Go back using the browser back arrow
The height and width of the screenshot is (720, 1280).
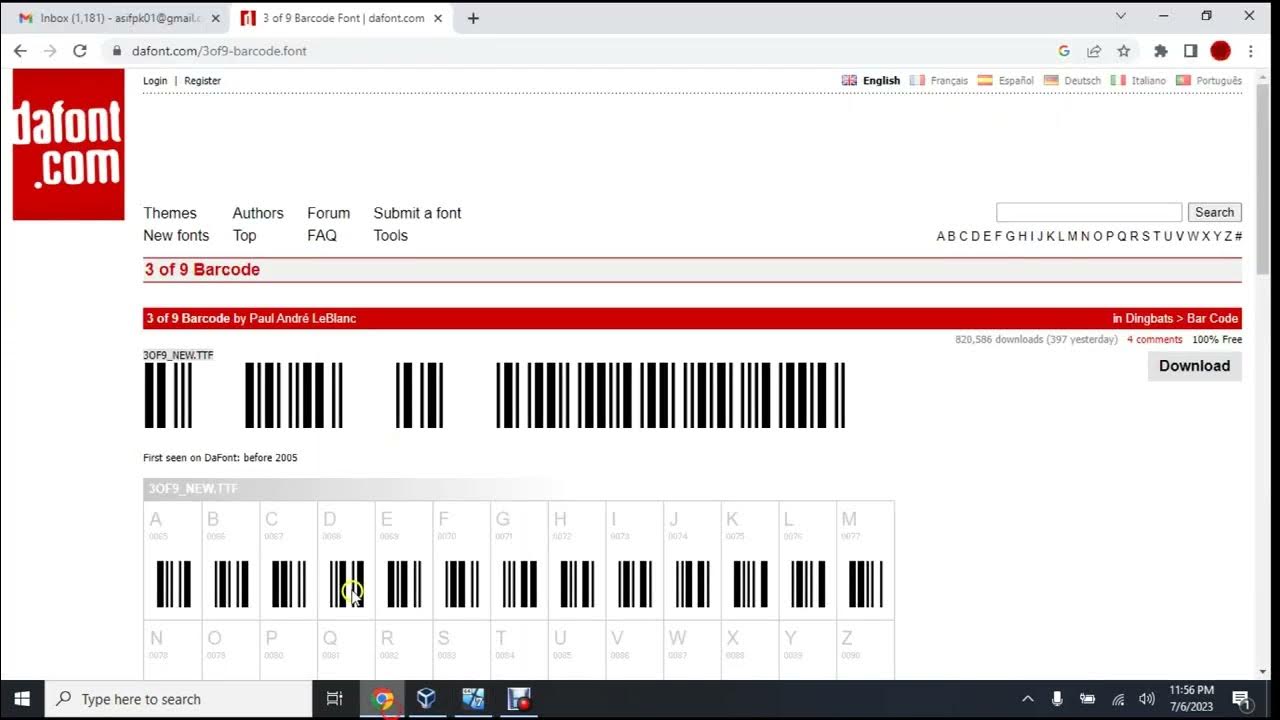[x=20, y=51]
